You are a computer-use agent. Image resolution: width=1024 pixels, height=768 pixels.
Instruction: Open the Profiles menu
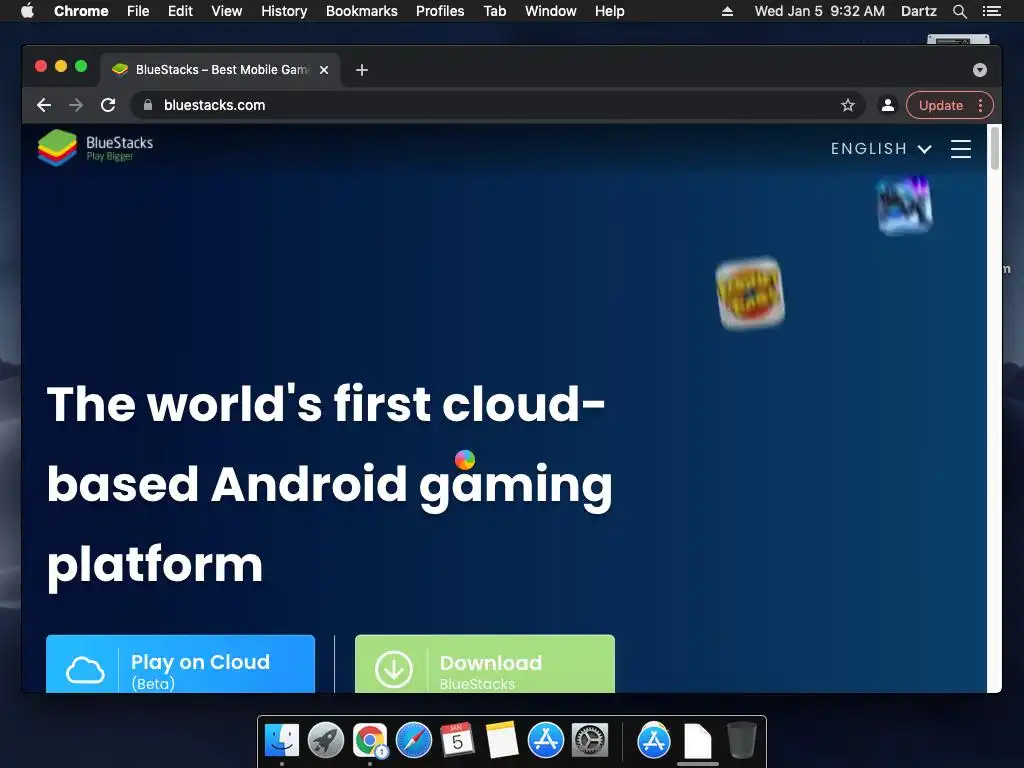pos(440,11)
